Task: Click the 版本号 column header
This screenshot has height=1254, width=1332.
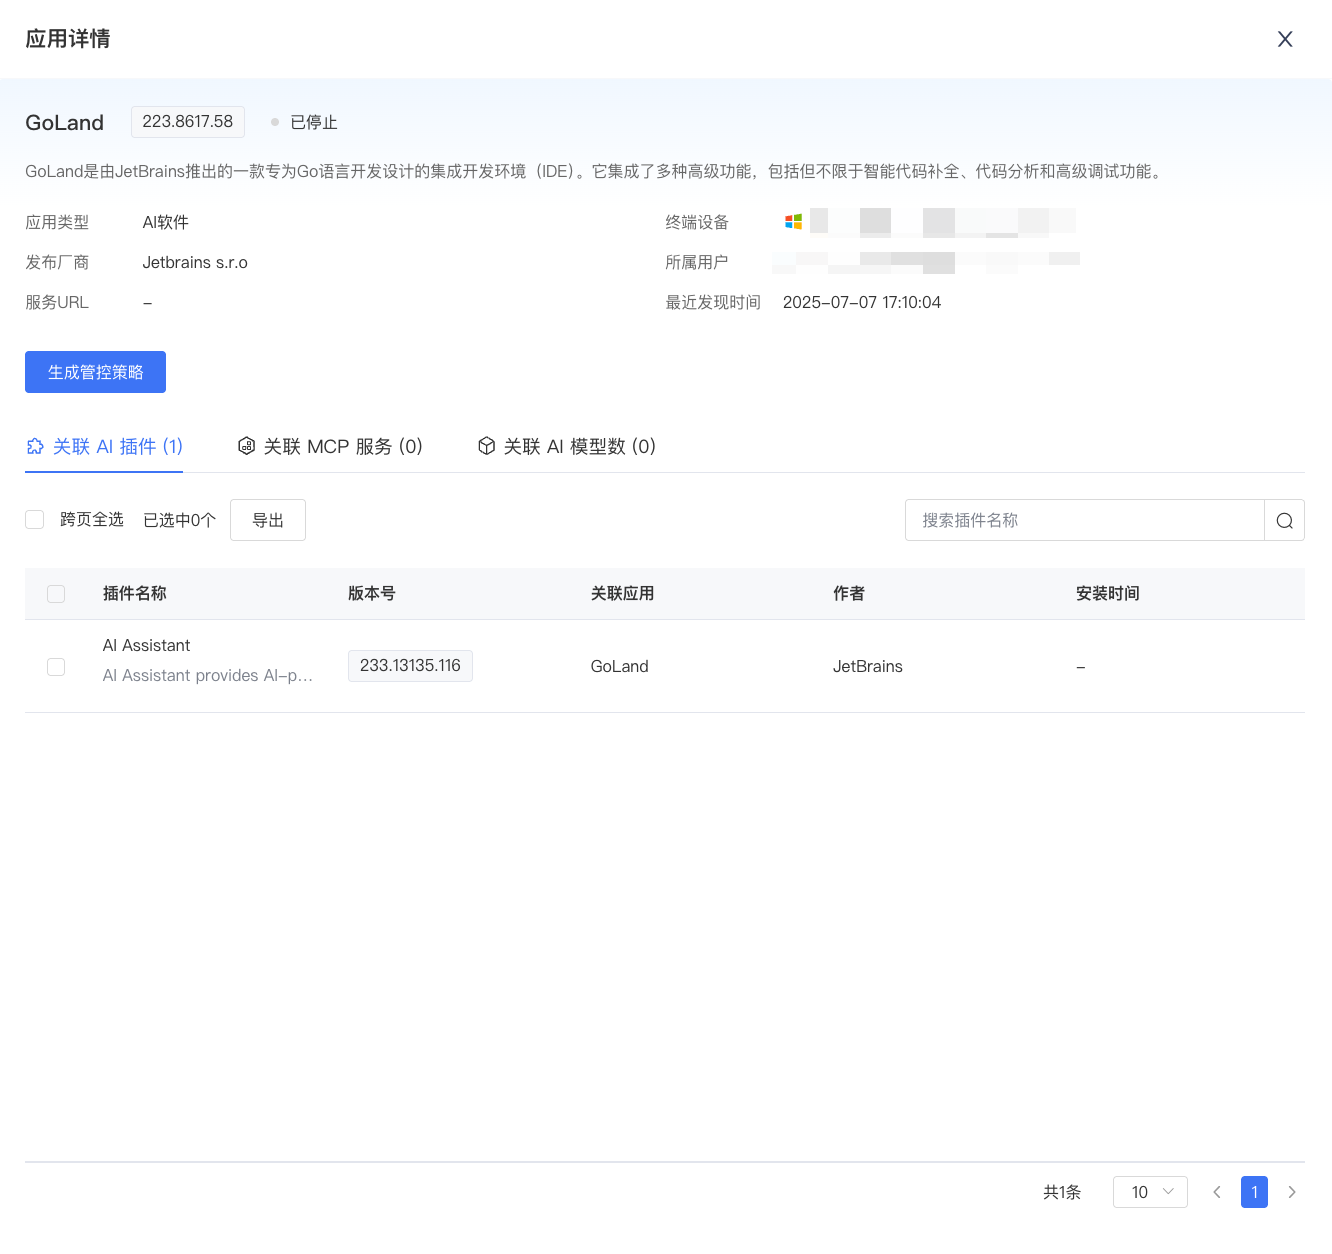Action: [371, 594]
